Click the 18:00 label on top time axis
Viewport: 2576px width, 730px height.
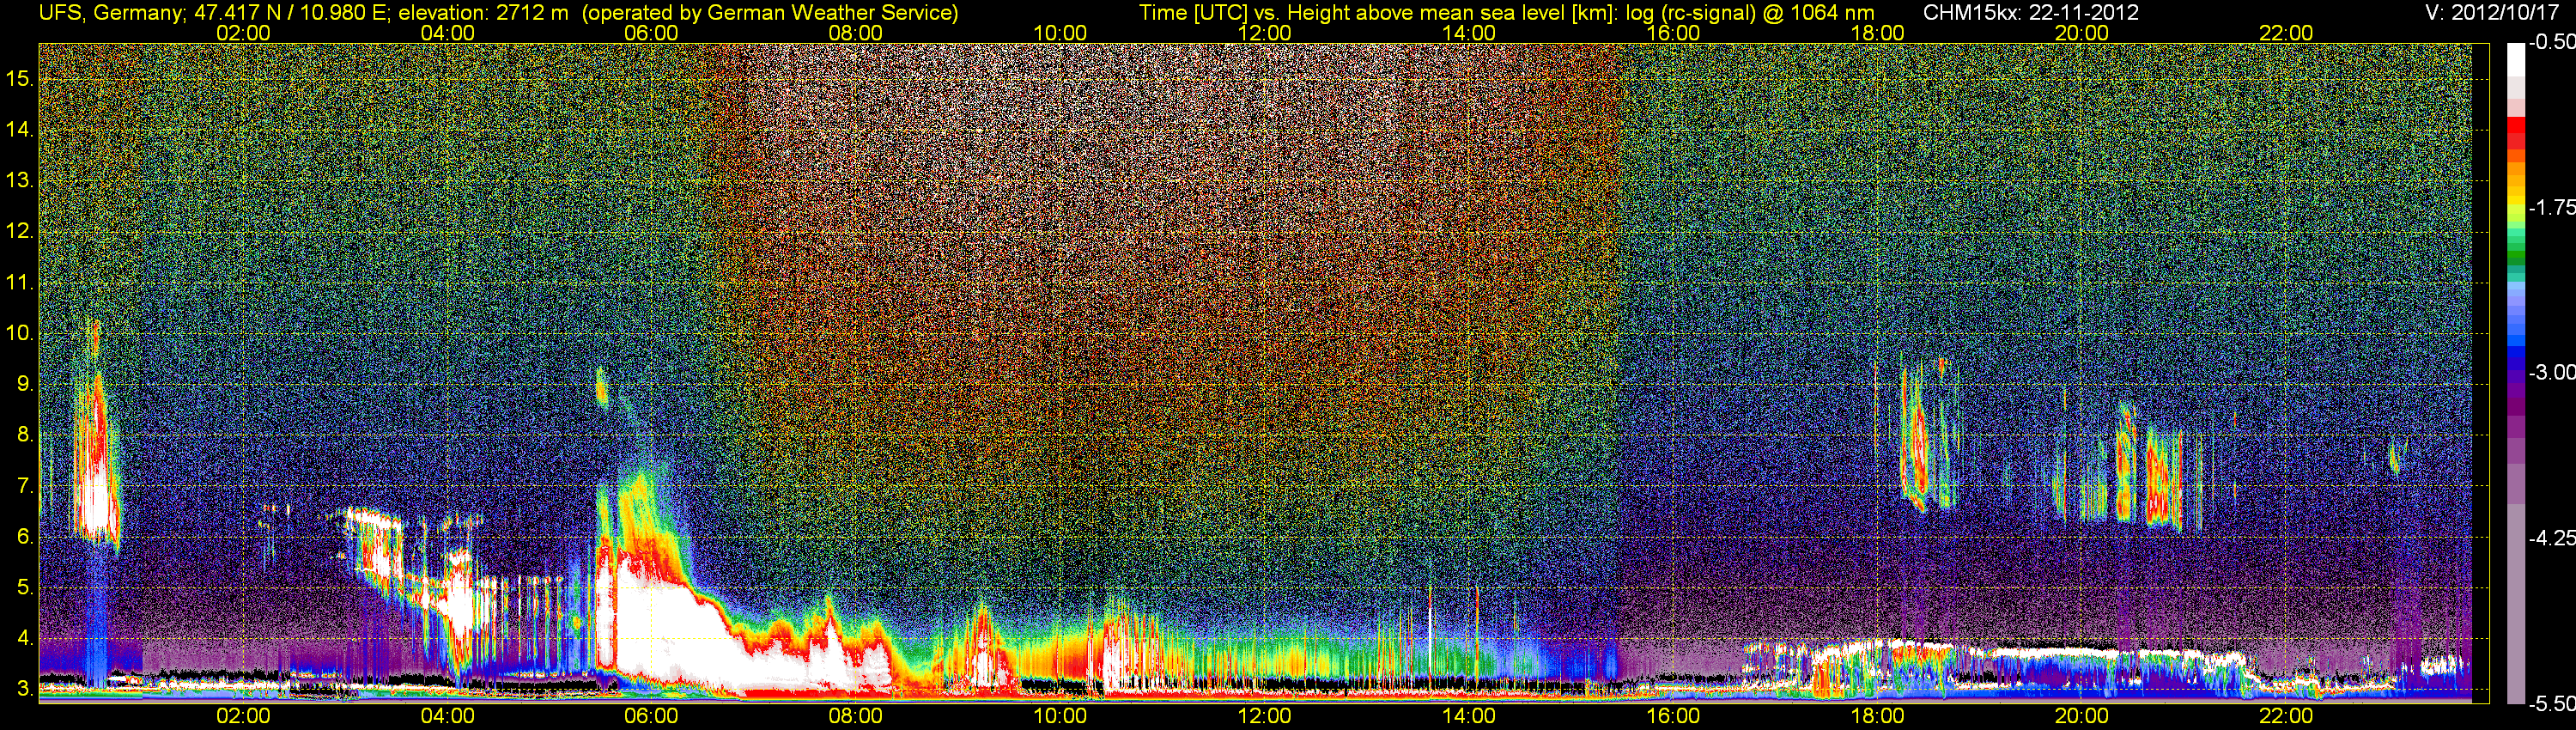pyautogui.click(x=1877, y=33)
